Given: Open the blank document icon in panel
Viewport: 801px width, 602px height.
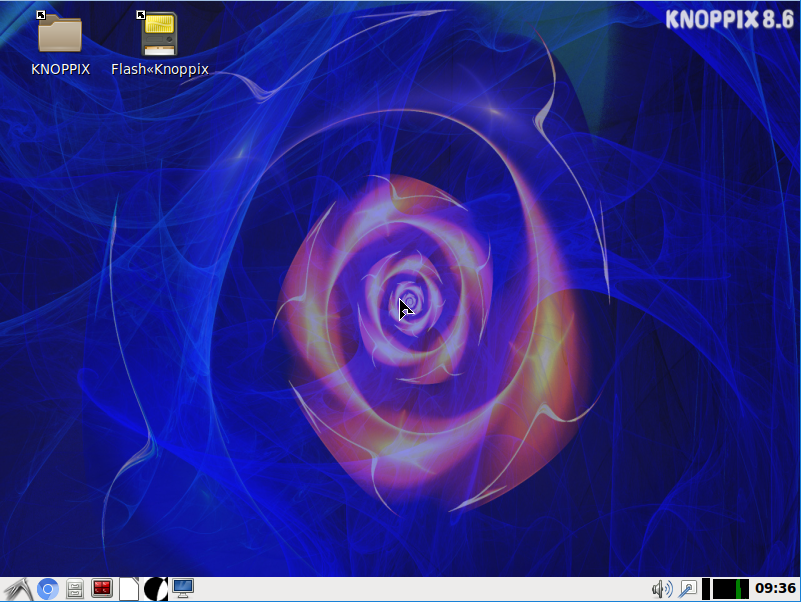Looking at the screenshot, I should pos(129,589).
